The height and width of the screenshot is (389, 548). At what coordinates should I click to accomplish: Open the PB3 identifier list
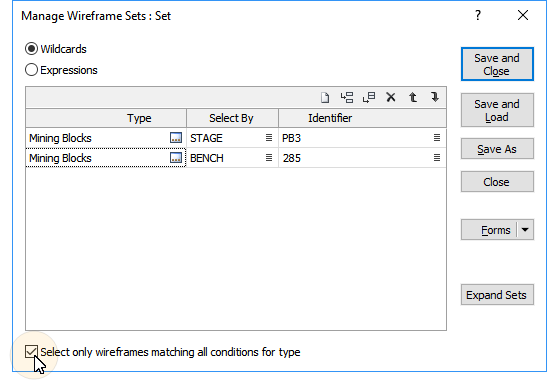tap(437, 138)
